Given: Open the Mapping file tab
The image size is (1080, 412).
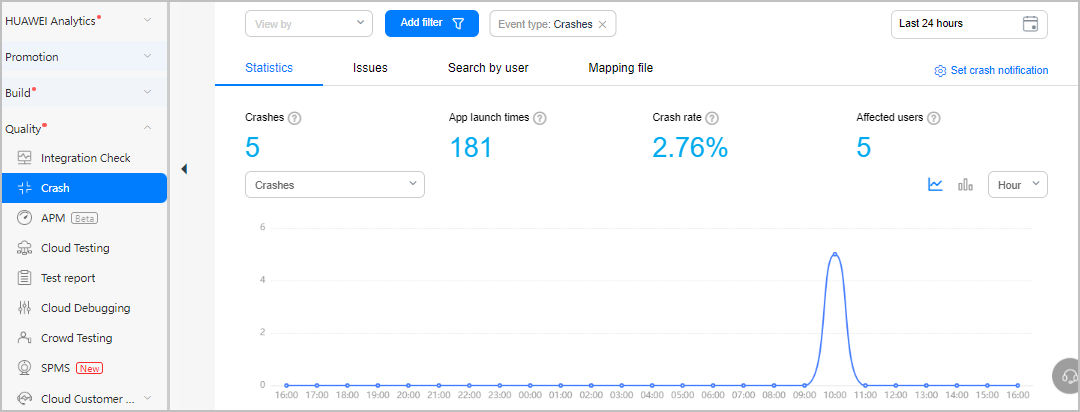Looking at the screenshot, I should (621, 68).
